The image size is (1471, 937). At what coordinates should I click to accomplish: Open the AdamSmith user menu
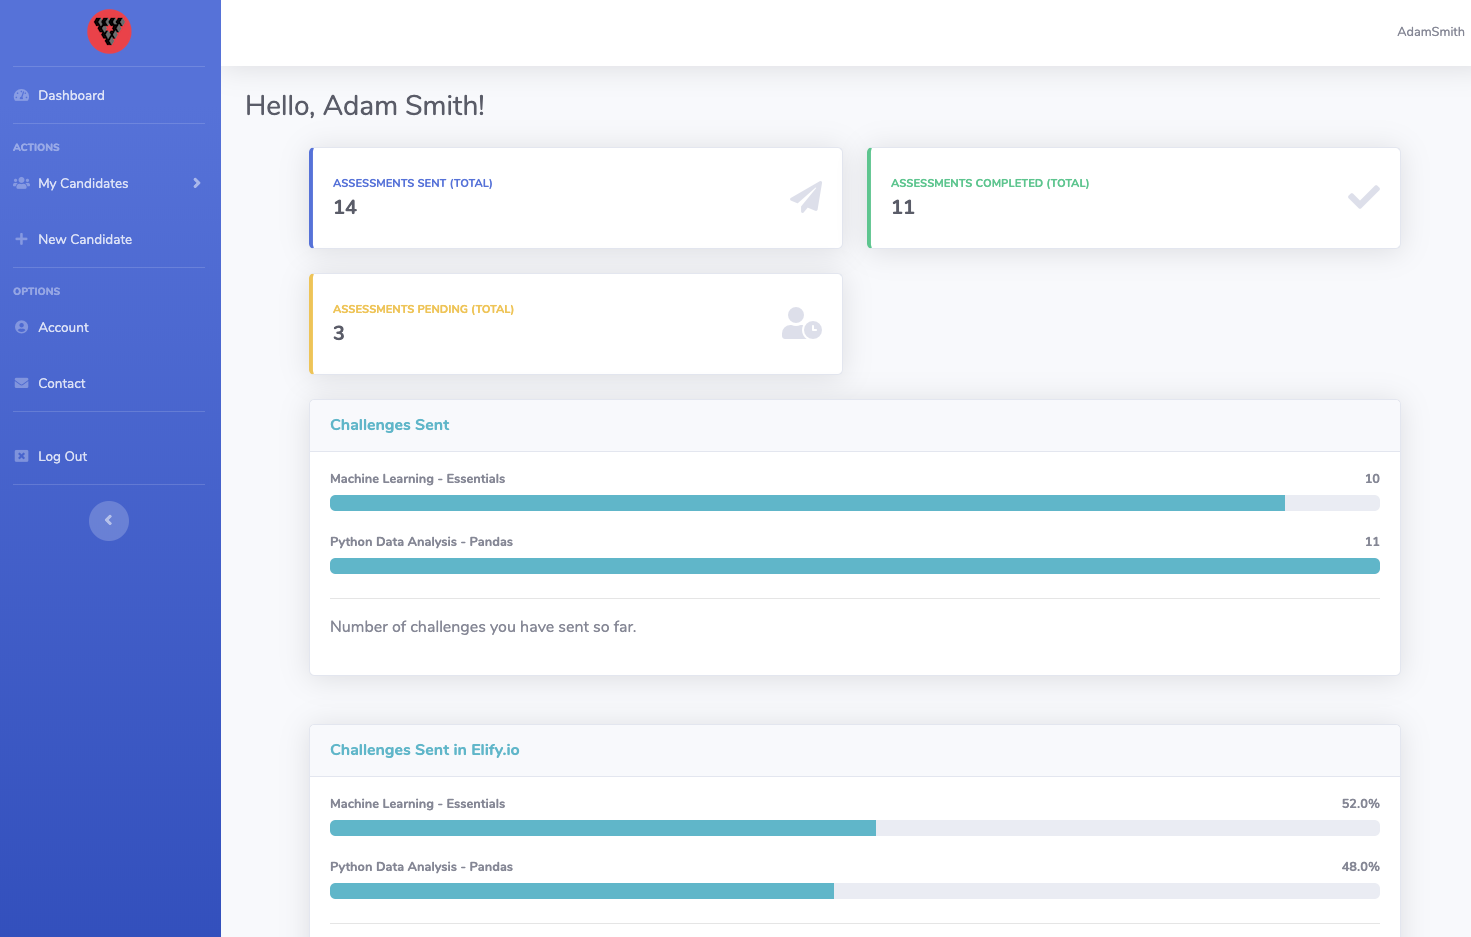coord(1430,32)
